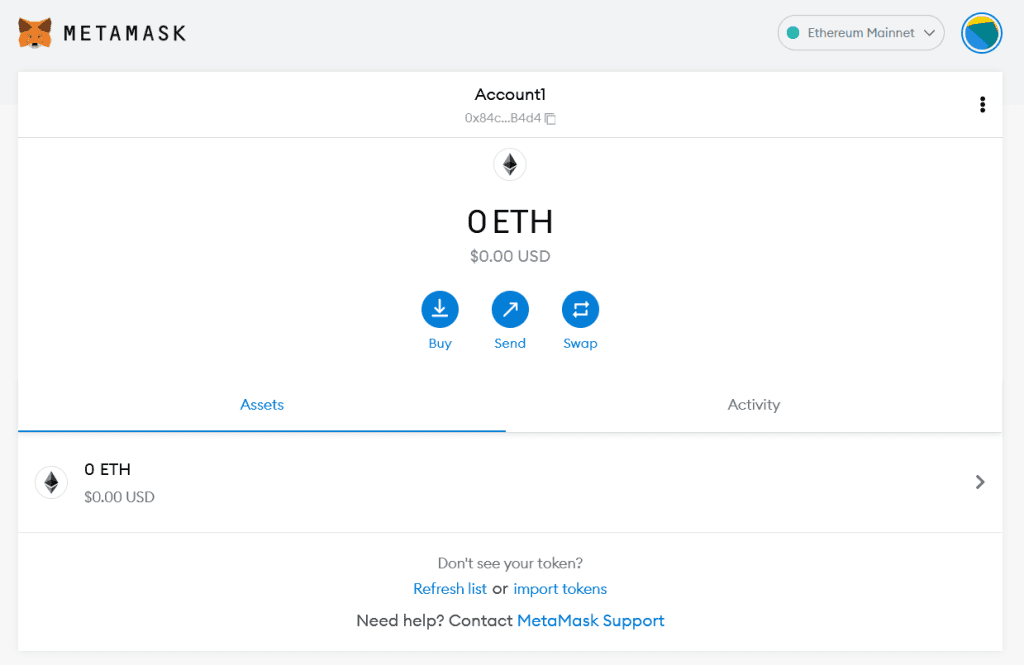
Task: Click the Send arrow button
Action: tap(510, 309)
